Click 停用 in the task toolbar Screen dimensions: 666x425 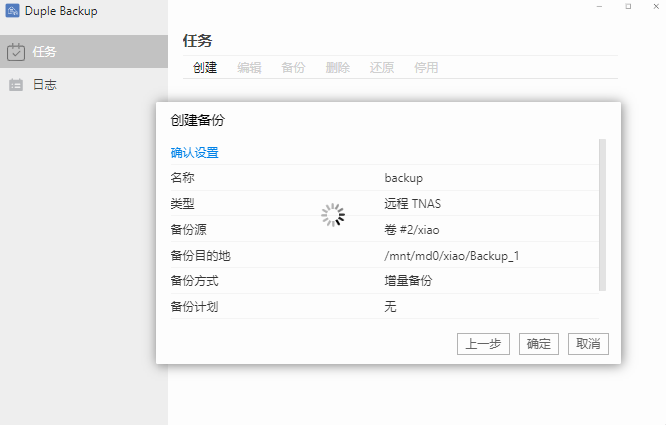pos(426,68)
